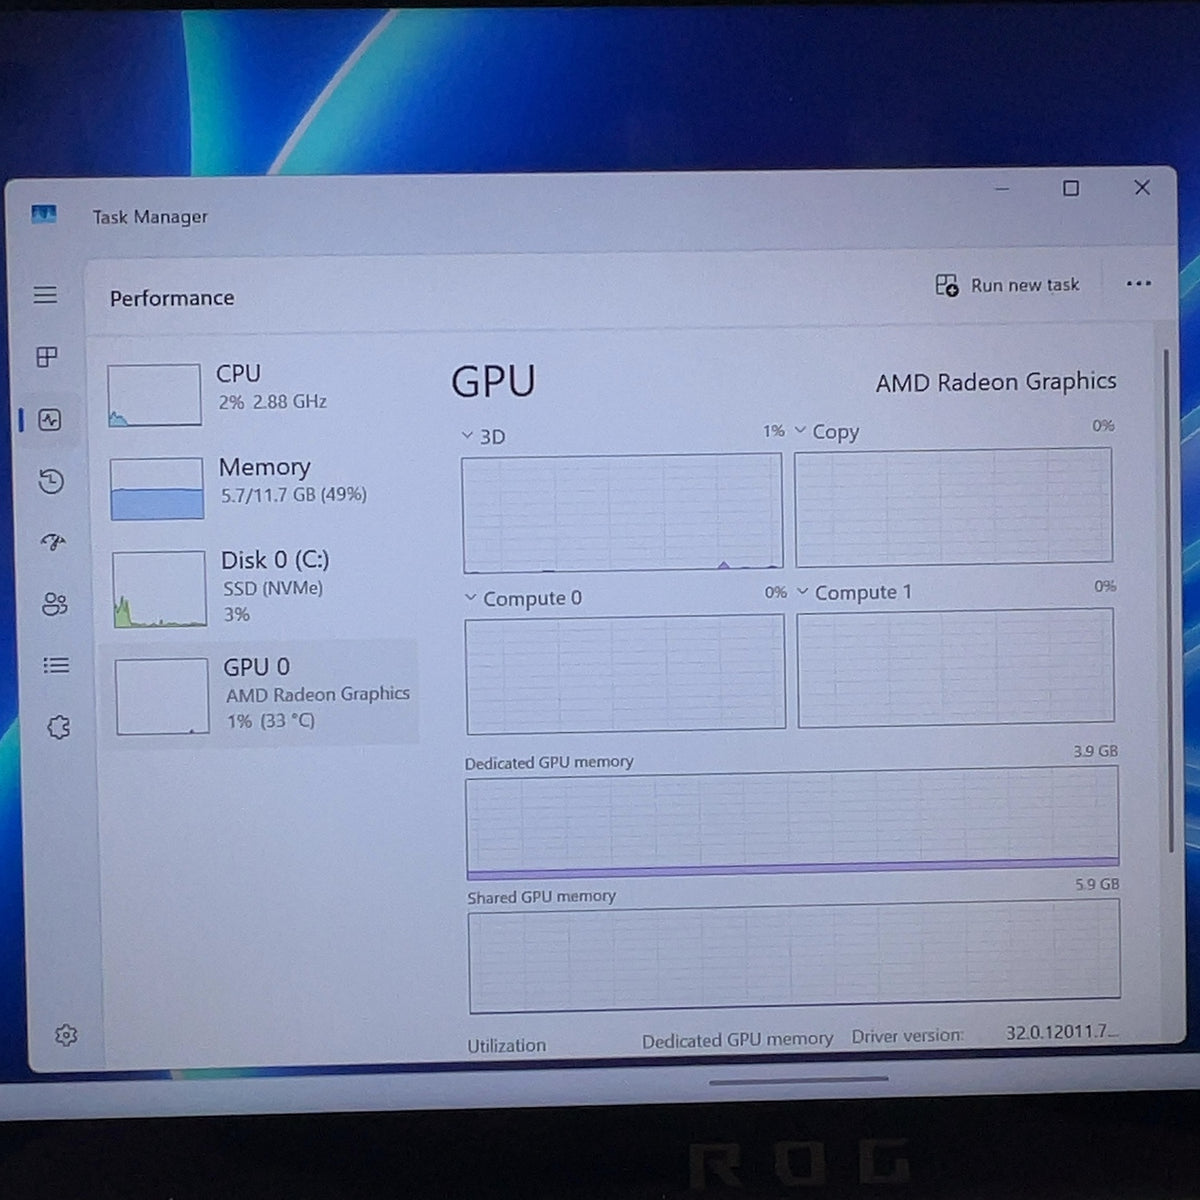
Task: Open the Services puzzle icon page
Action: (x=59, y=727)
